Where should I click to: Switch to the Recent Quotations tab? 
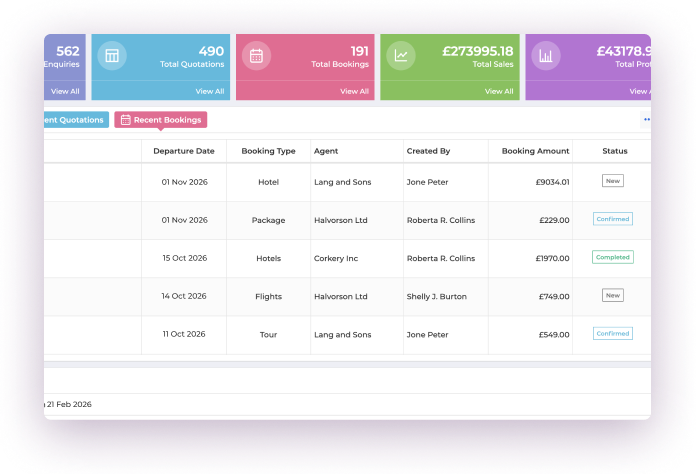(x=76, y=120)
